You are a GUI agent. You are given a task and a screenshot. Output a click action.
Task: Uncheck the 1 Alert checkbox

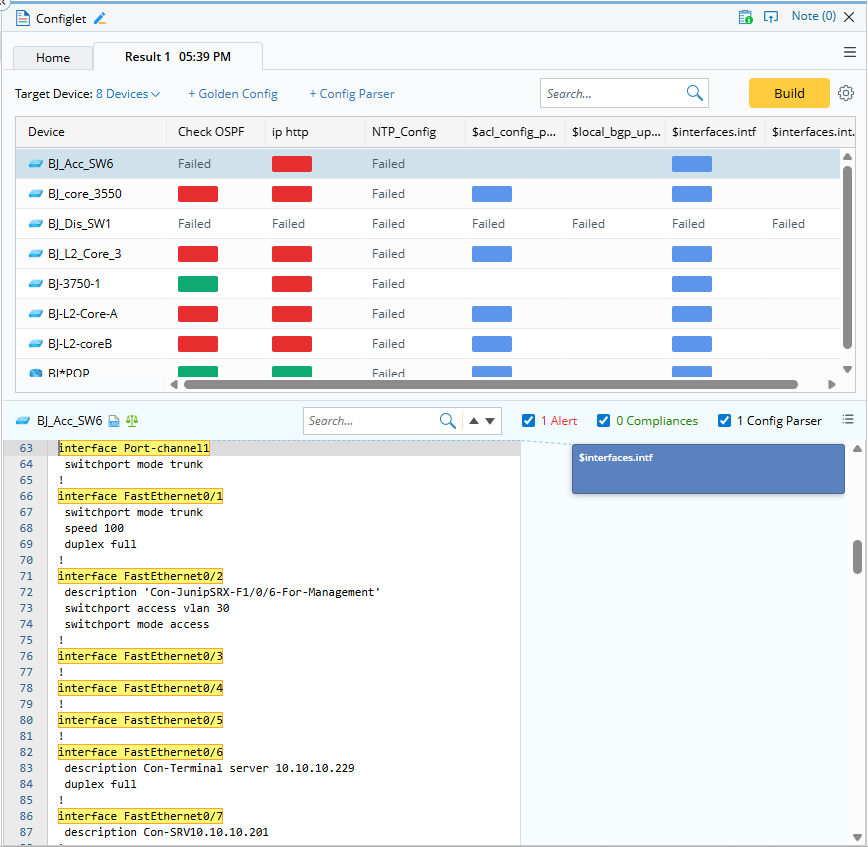528,421
